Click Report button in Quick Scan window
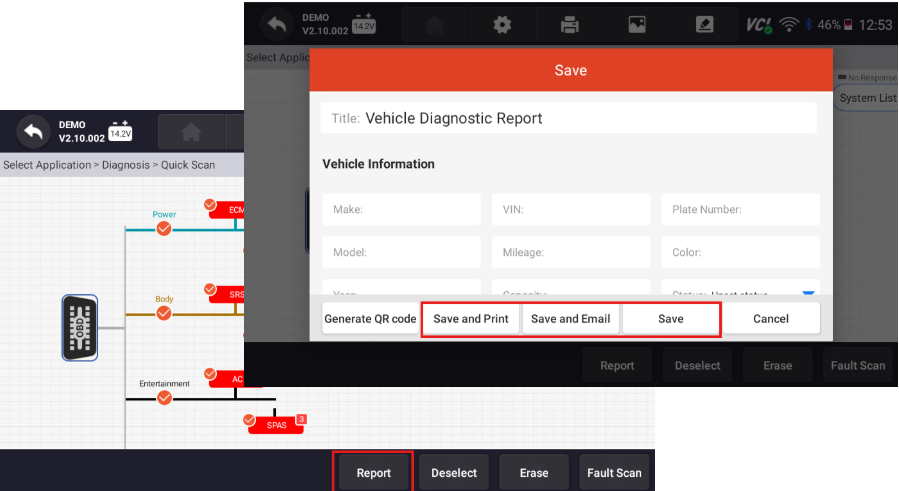The height and width of the screenshot is (491, 899). pyautogui.click(x=374, y=473)
